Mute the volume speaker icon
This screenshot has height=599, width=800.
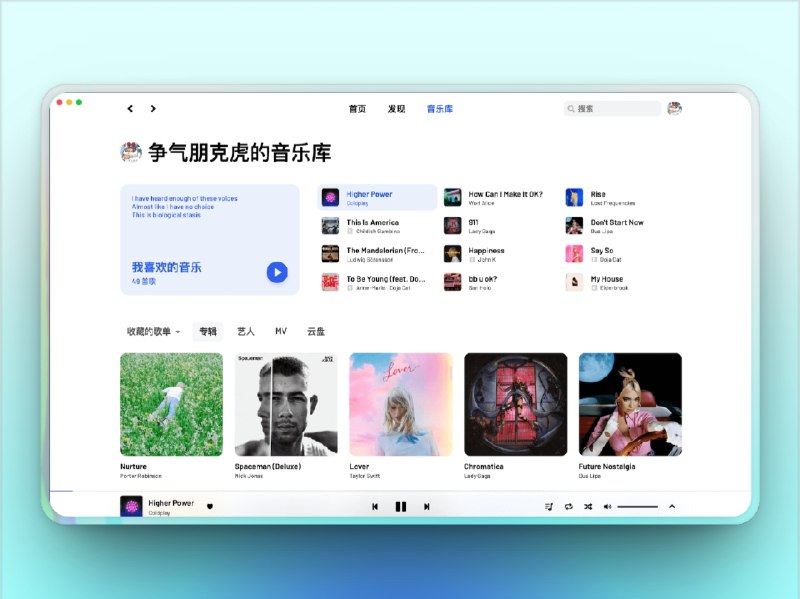coord(607,507)
